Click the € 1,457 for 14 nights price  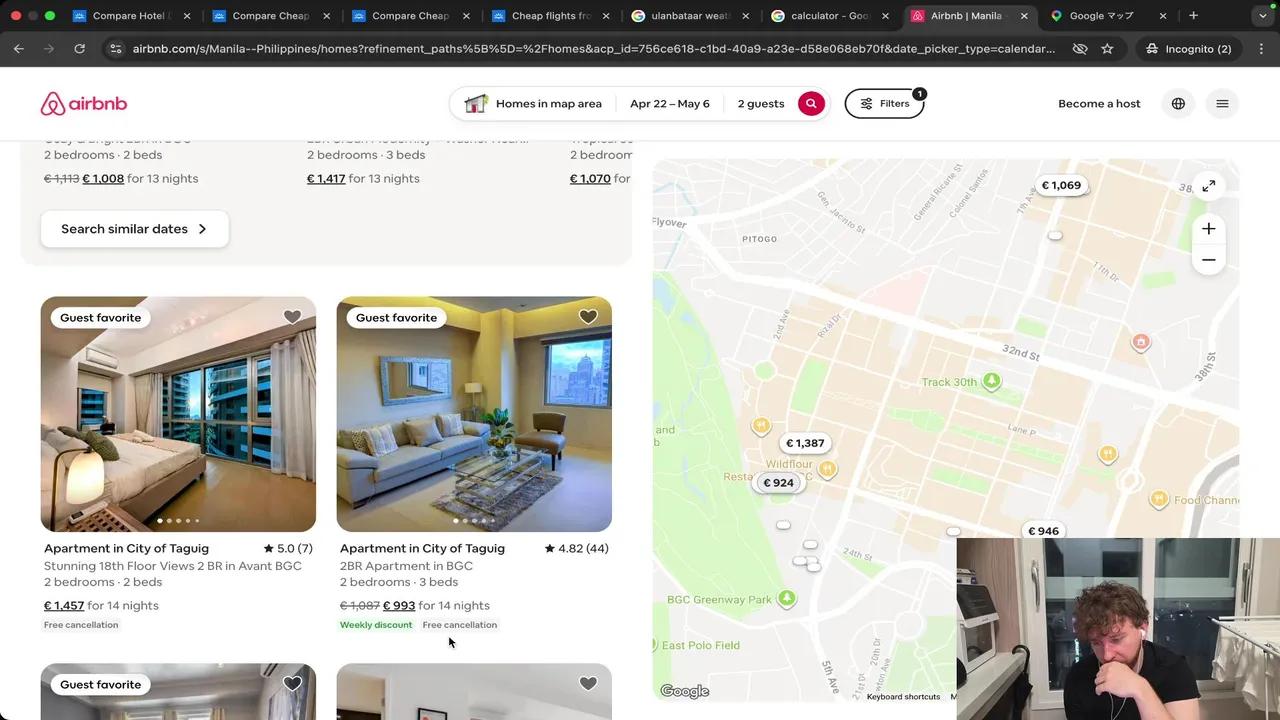101,605
